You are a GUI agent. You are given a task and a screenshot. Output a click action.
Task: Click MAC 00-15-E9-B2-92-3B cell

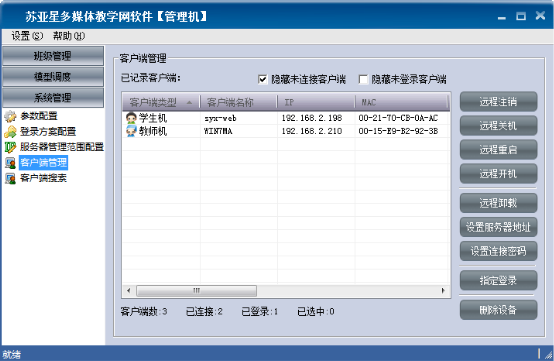pyautogui.click(x=398, y=131)
